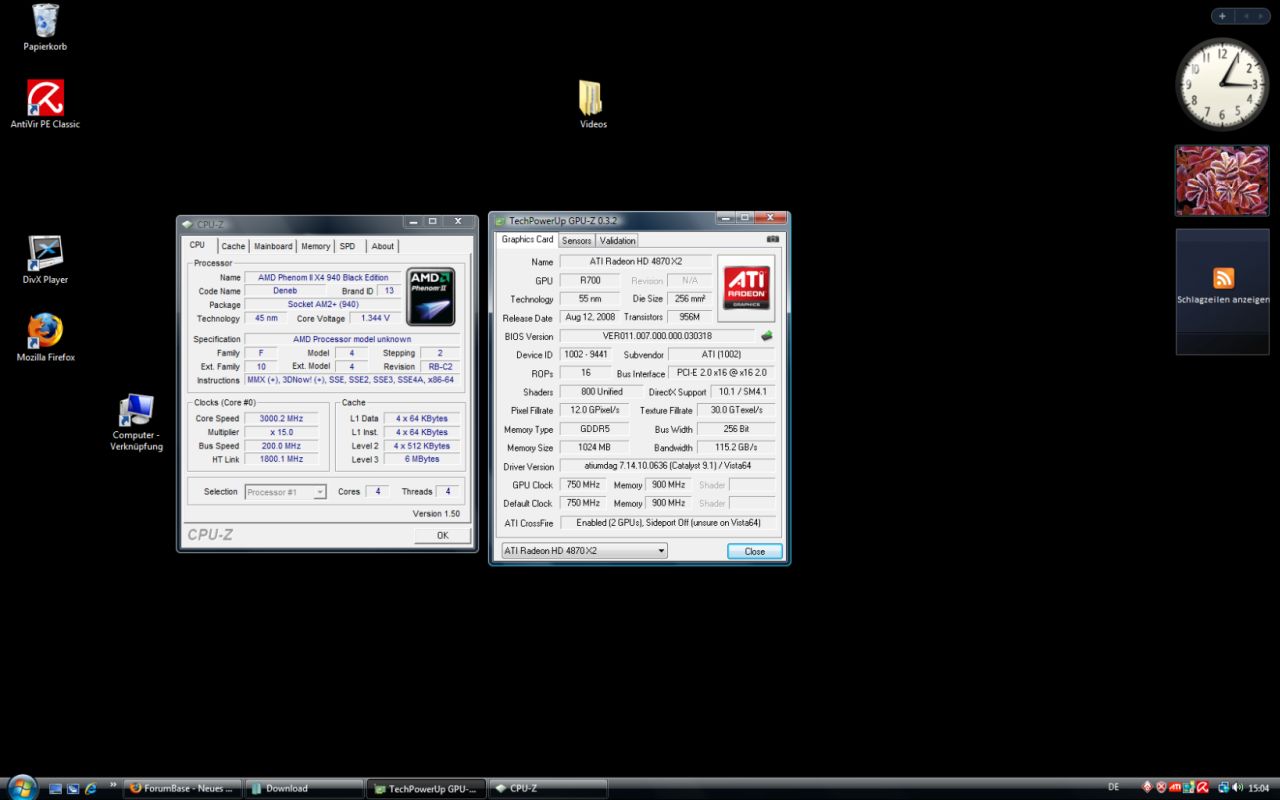
Task: Click the HT Link value 1800.1 MHz
Action: pyautogui.click(x=281, y=459)
